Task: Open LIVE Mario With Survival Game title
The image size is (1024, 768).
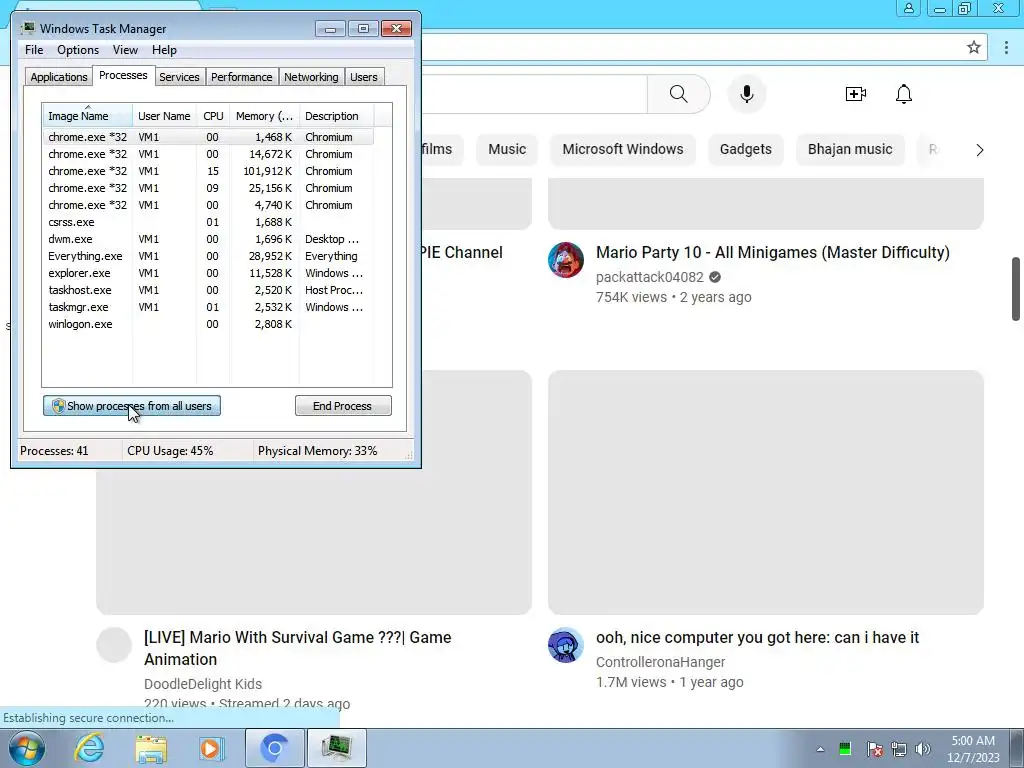Action: (298, 648)
